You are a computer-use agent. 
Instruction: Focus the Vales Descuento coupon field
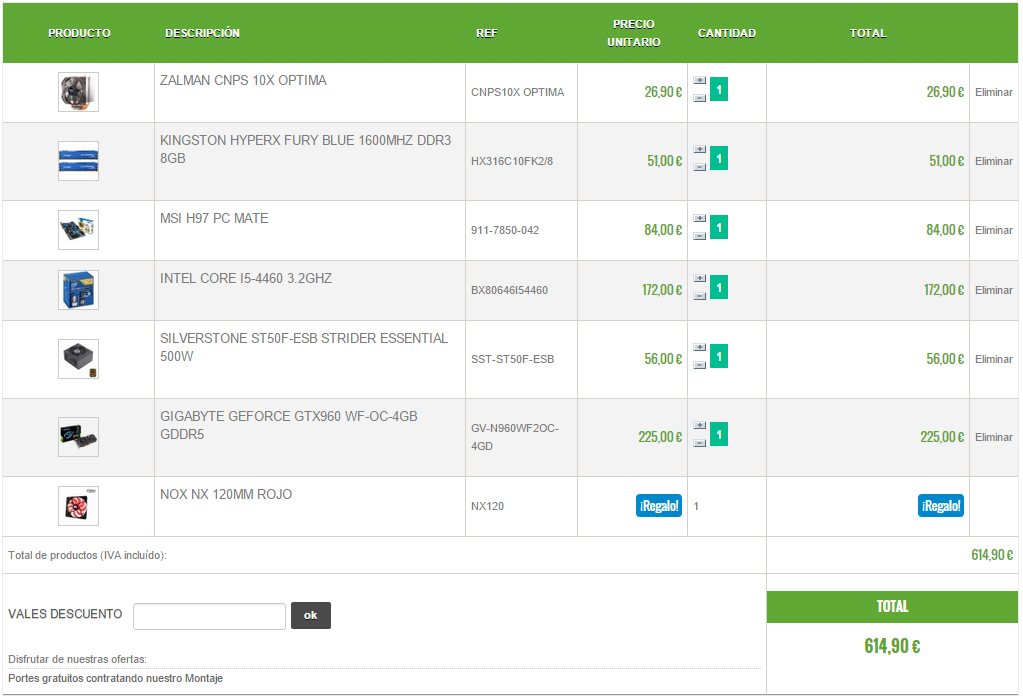tap(209, 616)
